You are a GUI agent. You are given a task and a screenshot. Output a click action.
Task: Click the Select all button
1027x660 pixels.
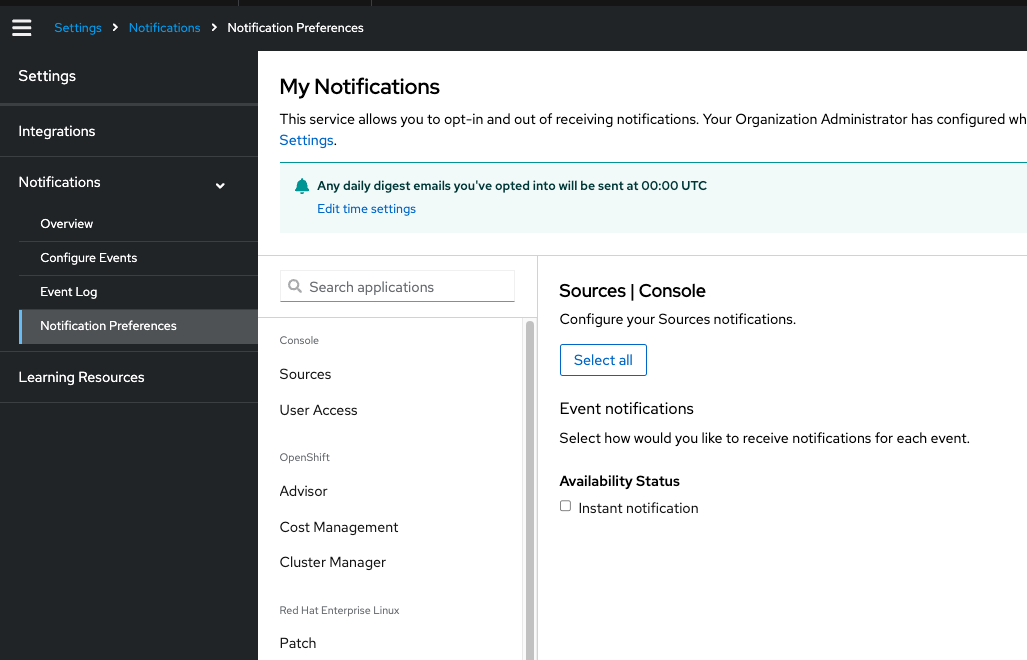(x=603, y=360)
